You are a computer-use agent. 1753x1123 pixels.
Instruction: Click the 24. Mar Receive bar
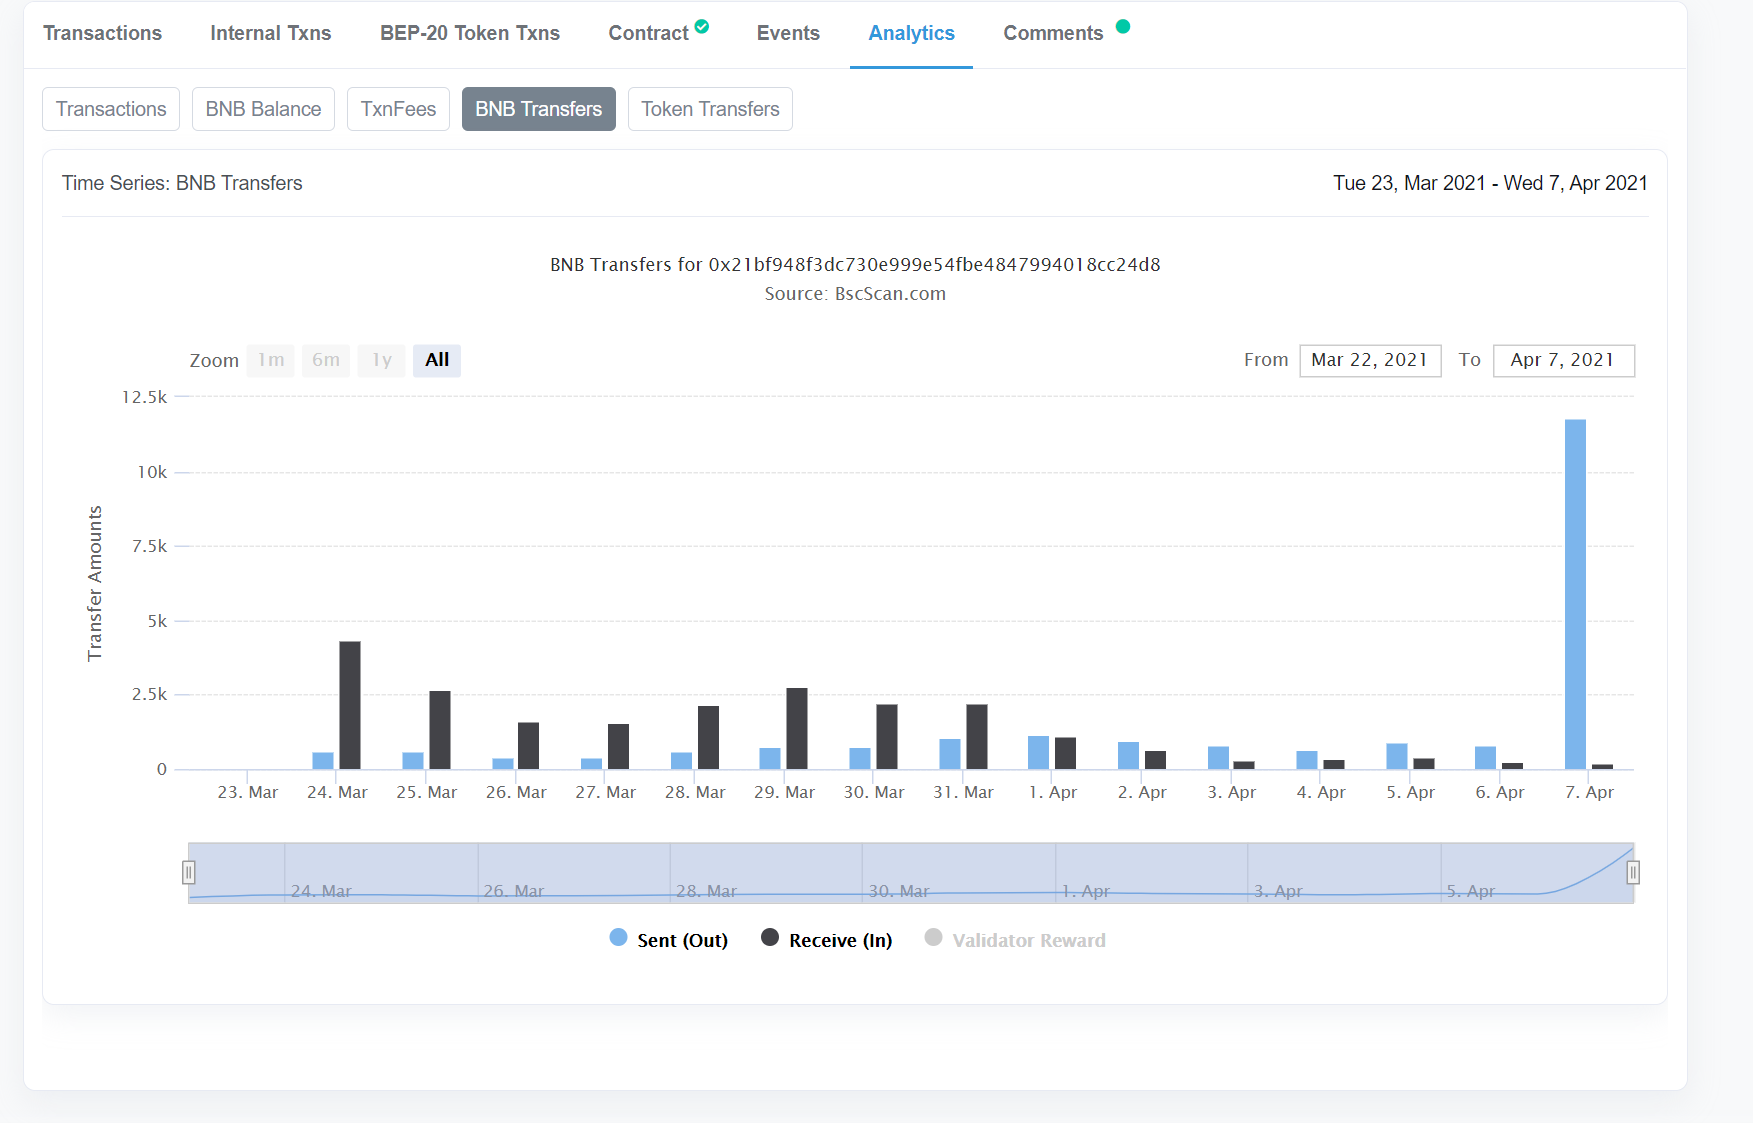coord(350,705)
